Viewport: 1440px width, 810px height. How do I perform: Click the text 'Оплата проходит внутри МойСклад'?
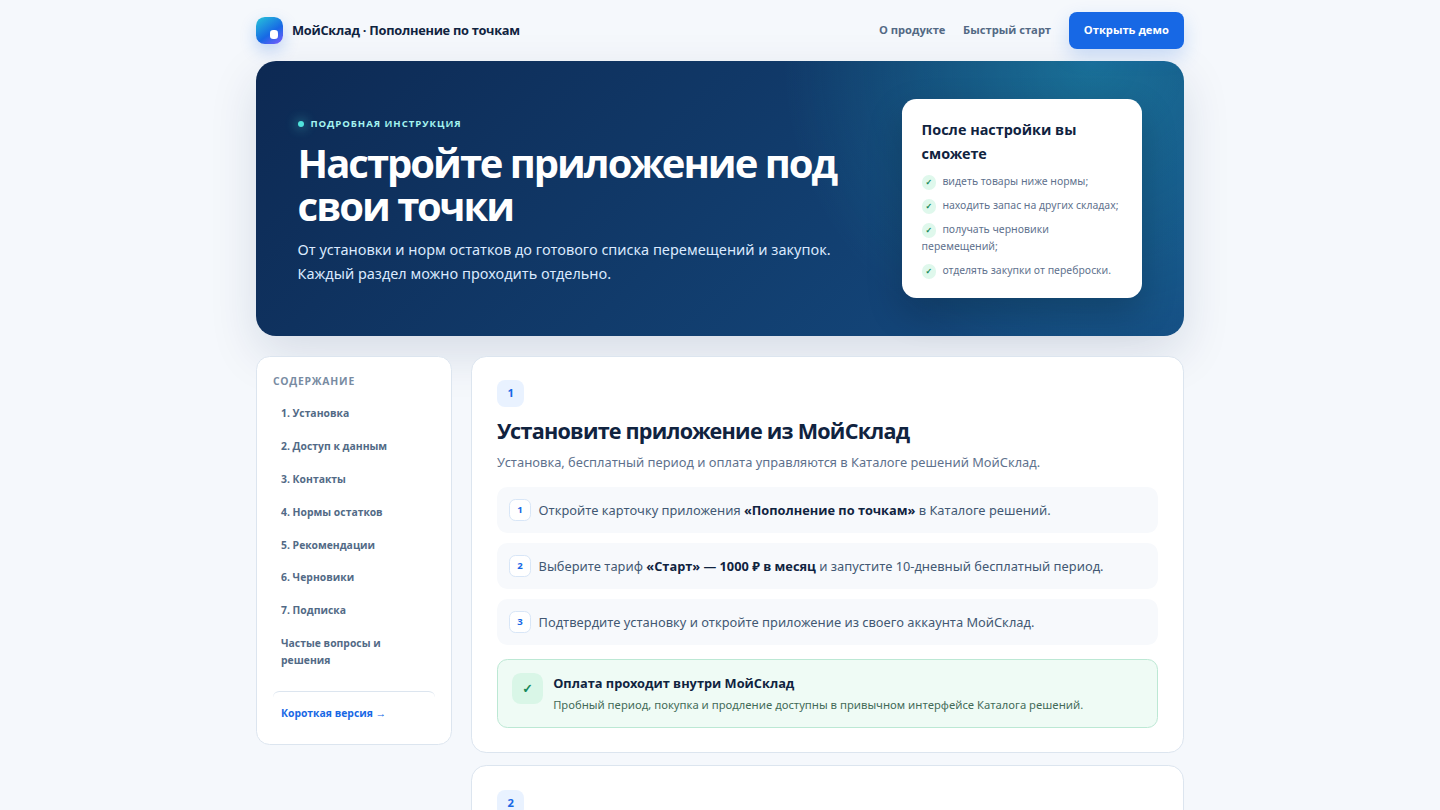[x=674, y=684]
